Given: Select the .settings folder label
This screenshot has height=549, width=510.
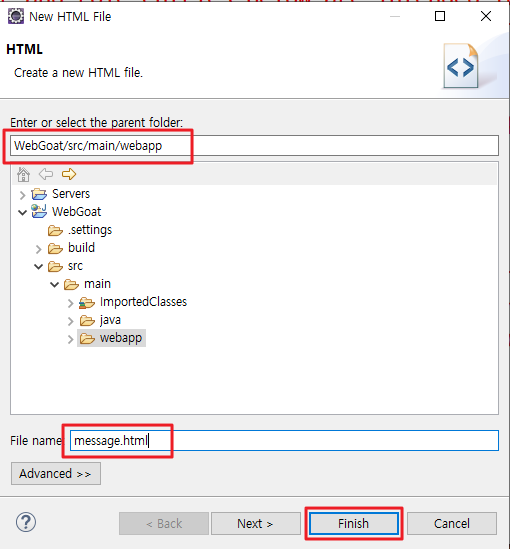Looking at the screenshot, I should coord(90,230).
